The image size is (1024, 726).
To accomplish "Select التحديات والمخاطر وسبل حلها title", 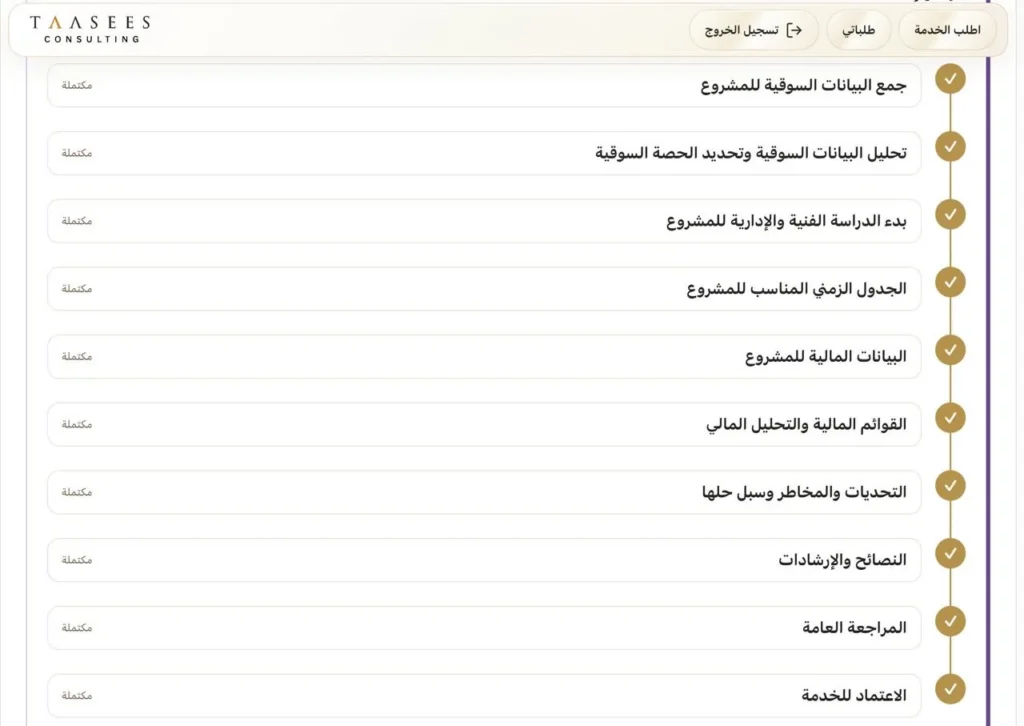I will (804, 492).
